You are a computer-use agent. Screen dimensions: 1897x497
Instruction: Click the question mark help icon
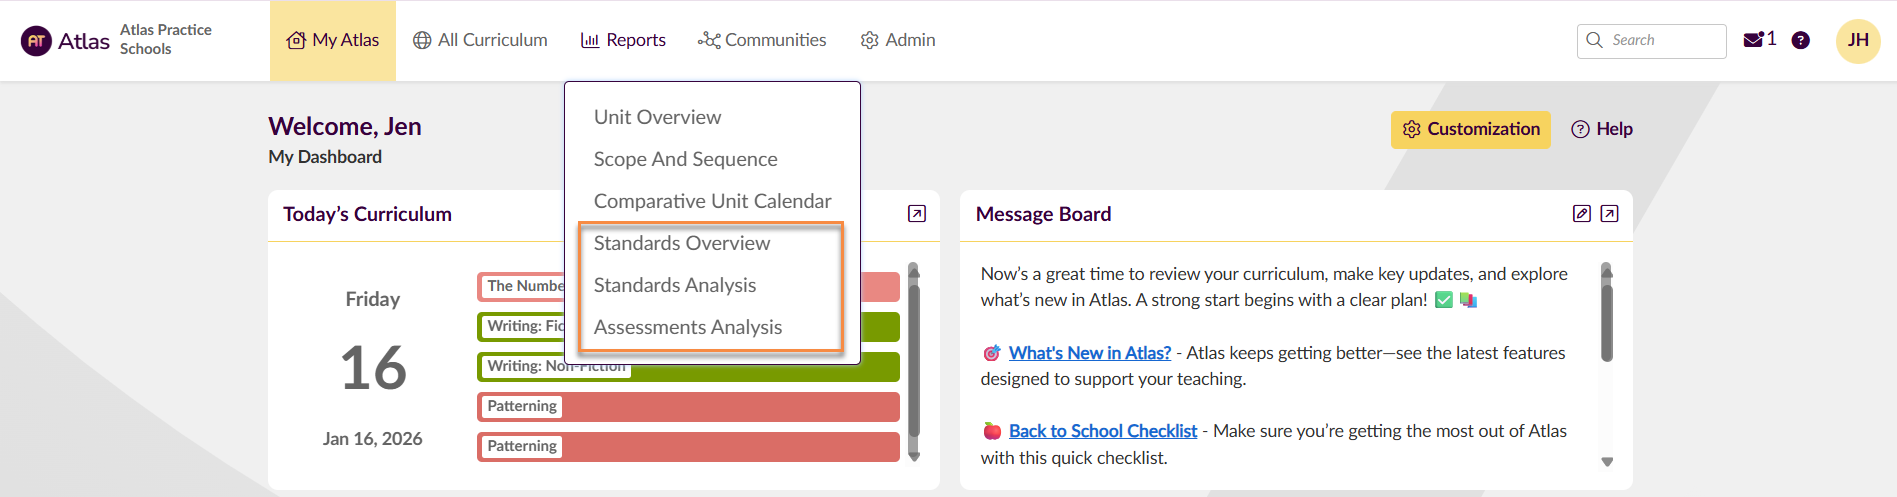[1800, 40]
